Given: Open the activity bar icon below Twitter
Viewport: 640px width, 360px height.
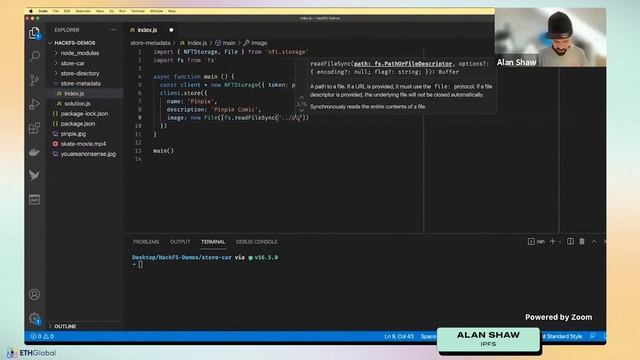Looking at the screenshot, I should (x=35, y=200).
